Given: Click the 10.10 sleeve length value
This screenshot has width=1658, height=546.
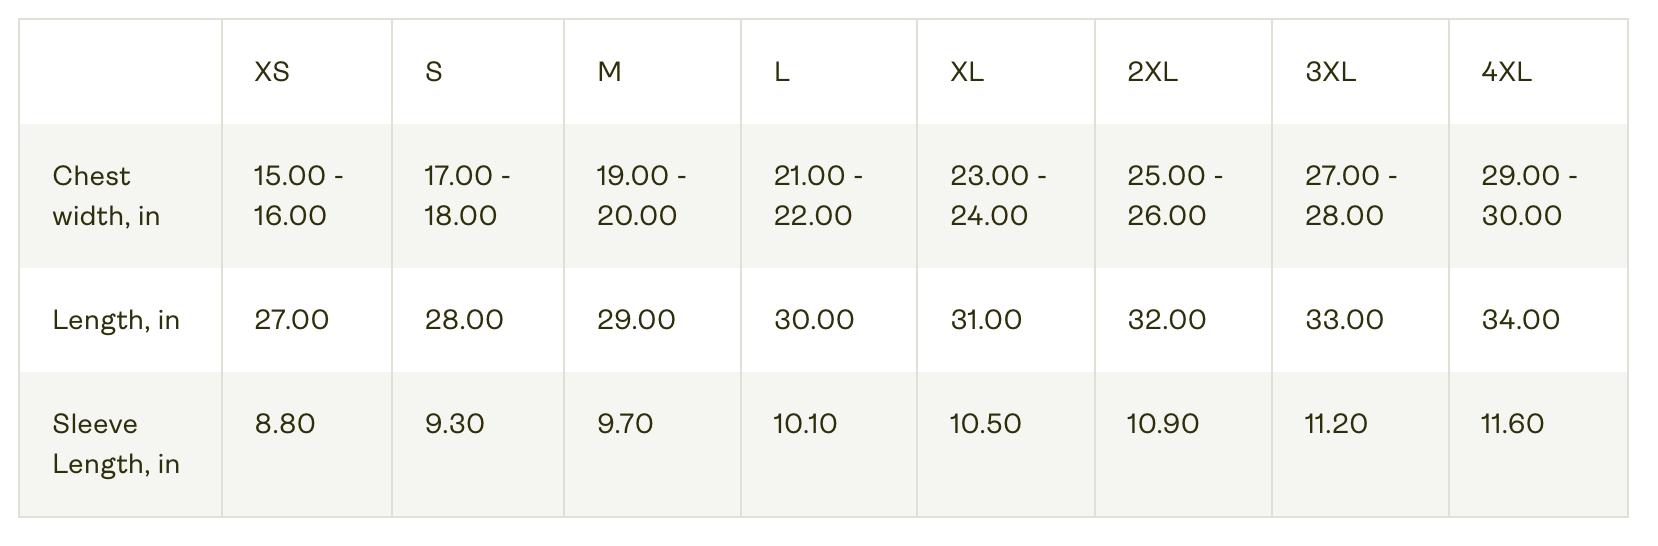Looking at the screenshot, I should click(805, 424).
